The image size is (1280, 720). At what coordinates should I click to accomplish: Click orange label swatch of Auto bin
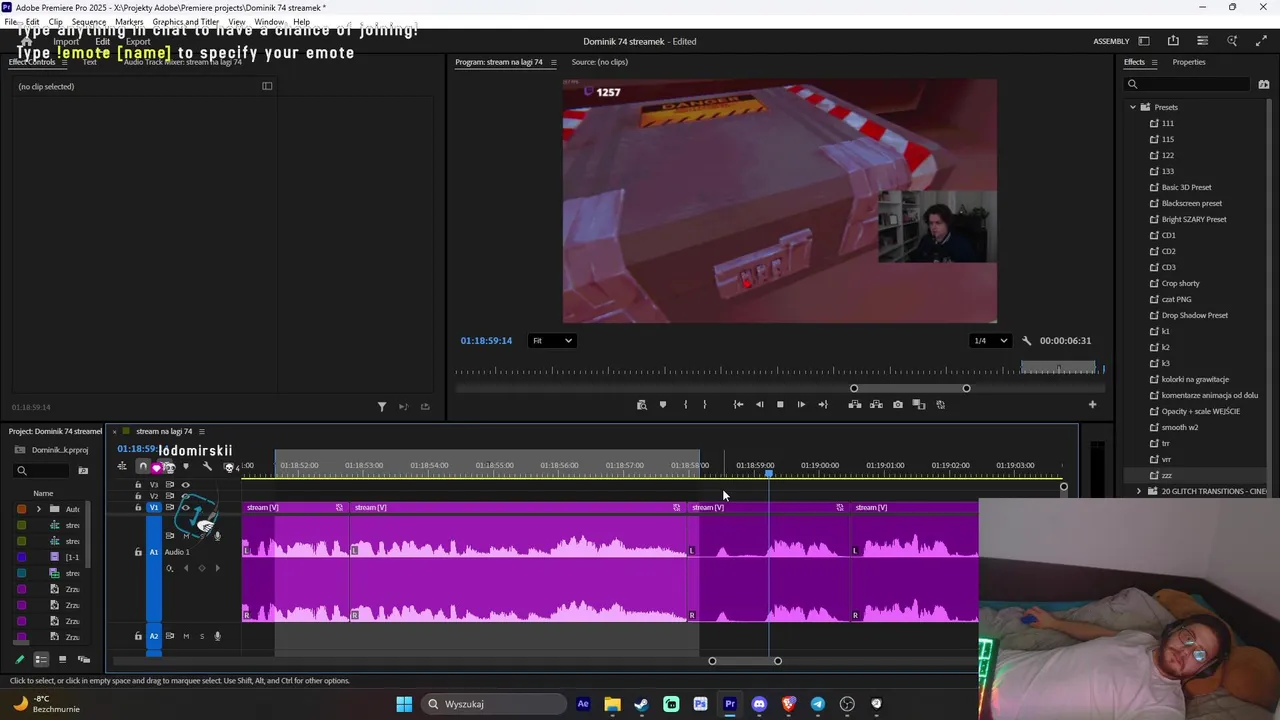pyautogui.click(x=22, y=509)
